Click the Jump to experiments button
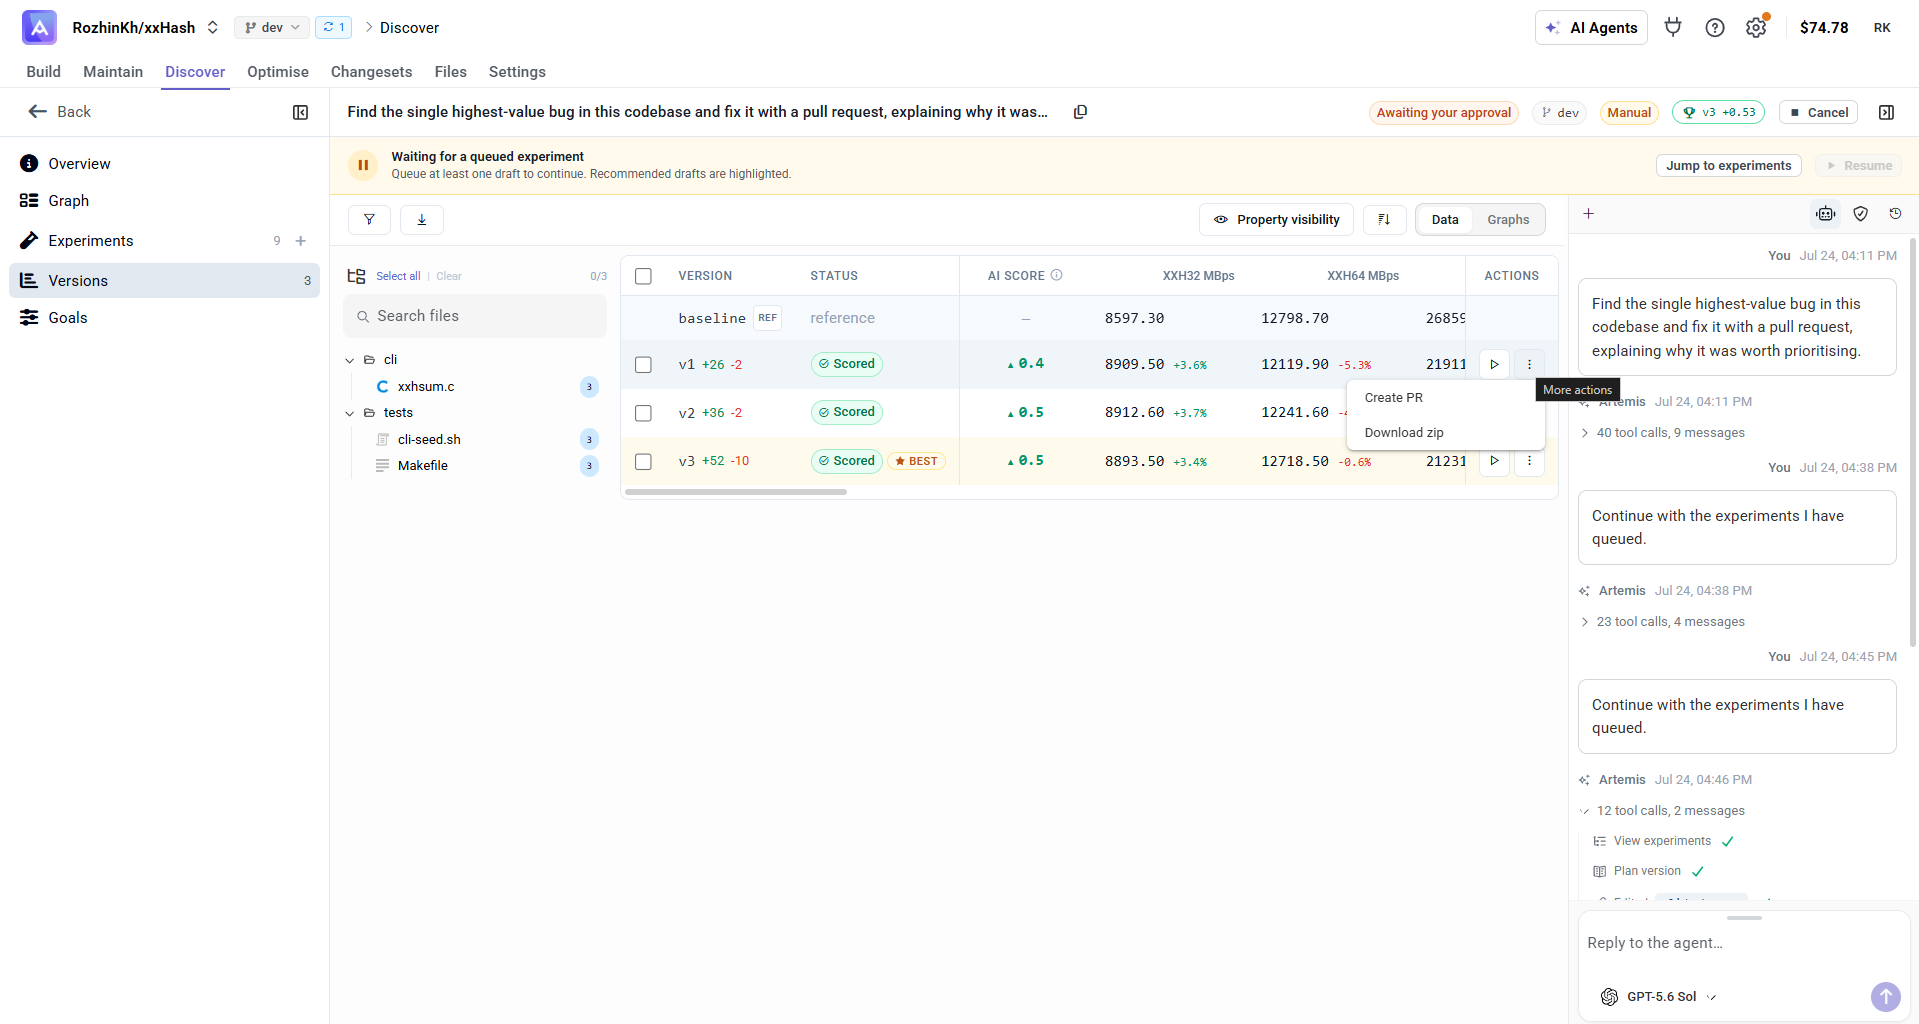Viewport: 1919px width, 1024px height. pyautogui.click(x=1728, y=166)
